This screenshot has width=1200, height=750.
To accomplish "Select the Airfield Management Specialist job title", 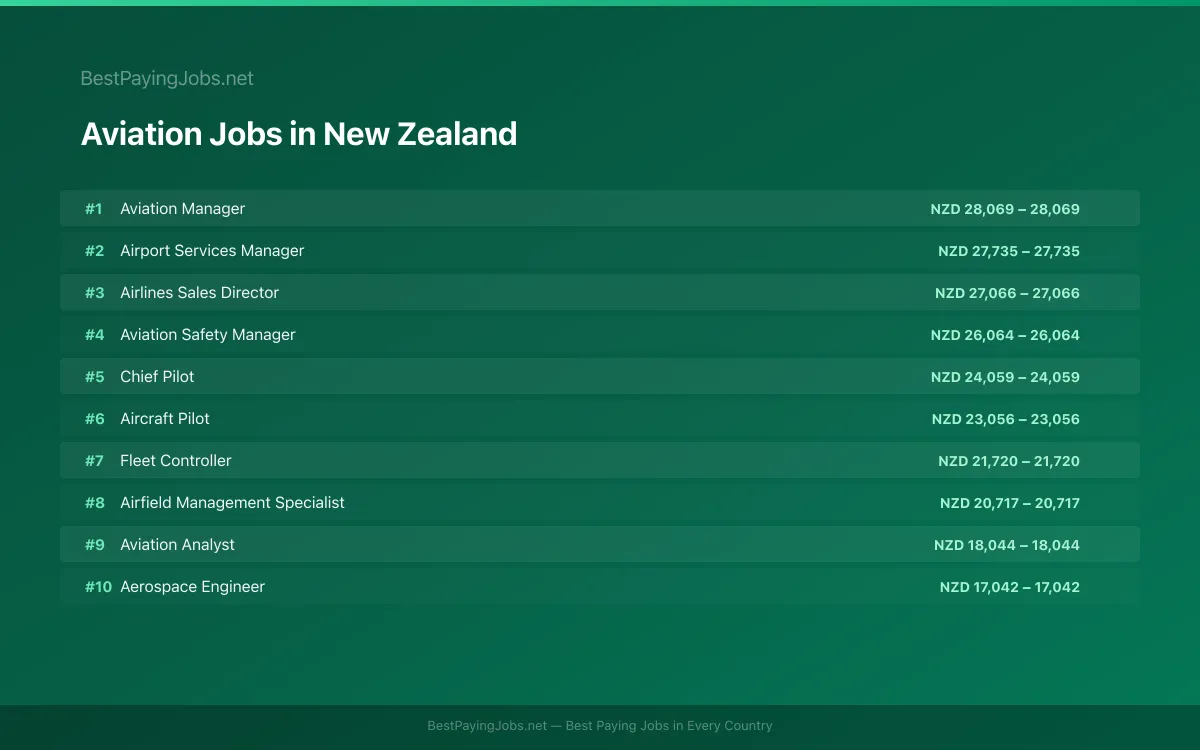I will click(x=232, y=503).
